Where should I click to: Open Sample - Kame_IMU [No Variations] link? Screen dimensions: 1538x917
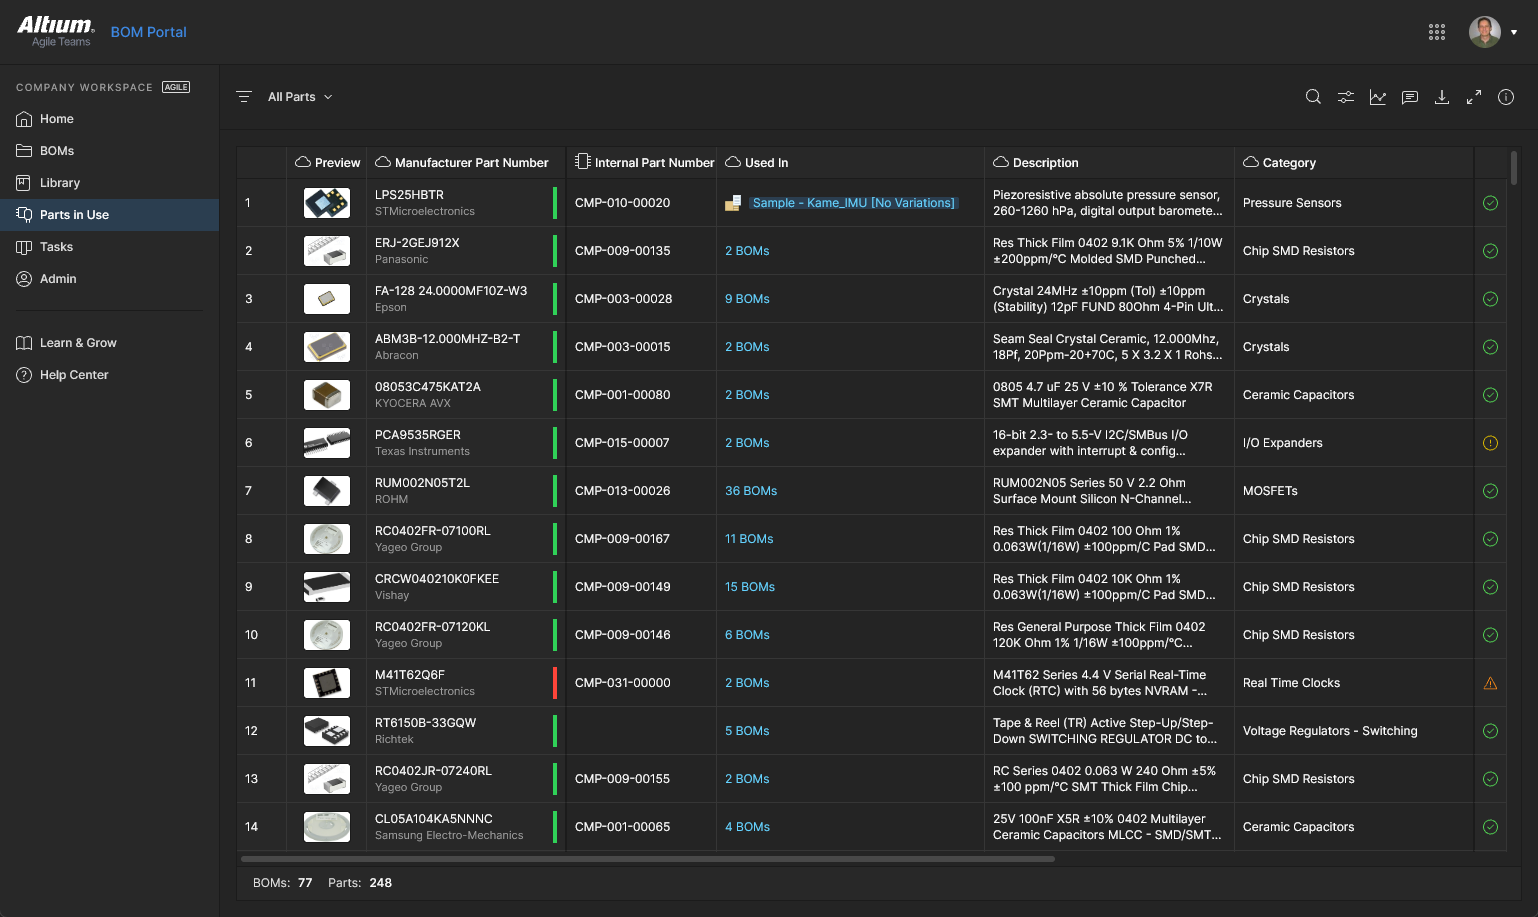pos(853,203)
